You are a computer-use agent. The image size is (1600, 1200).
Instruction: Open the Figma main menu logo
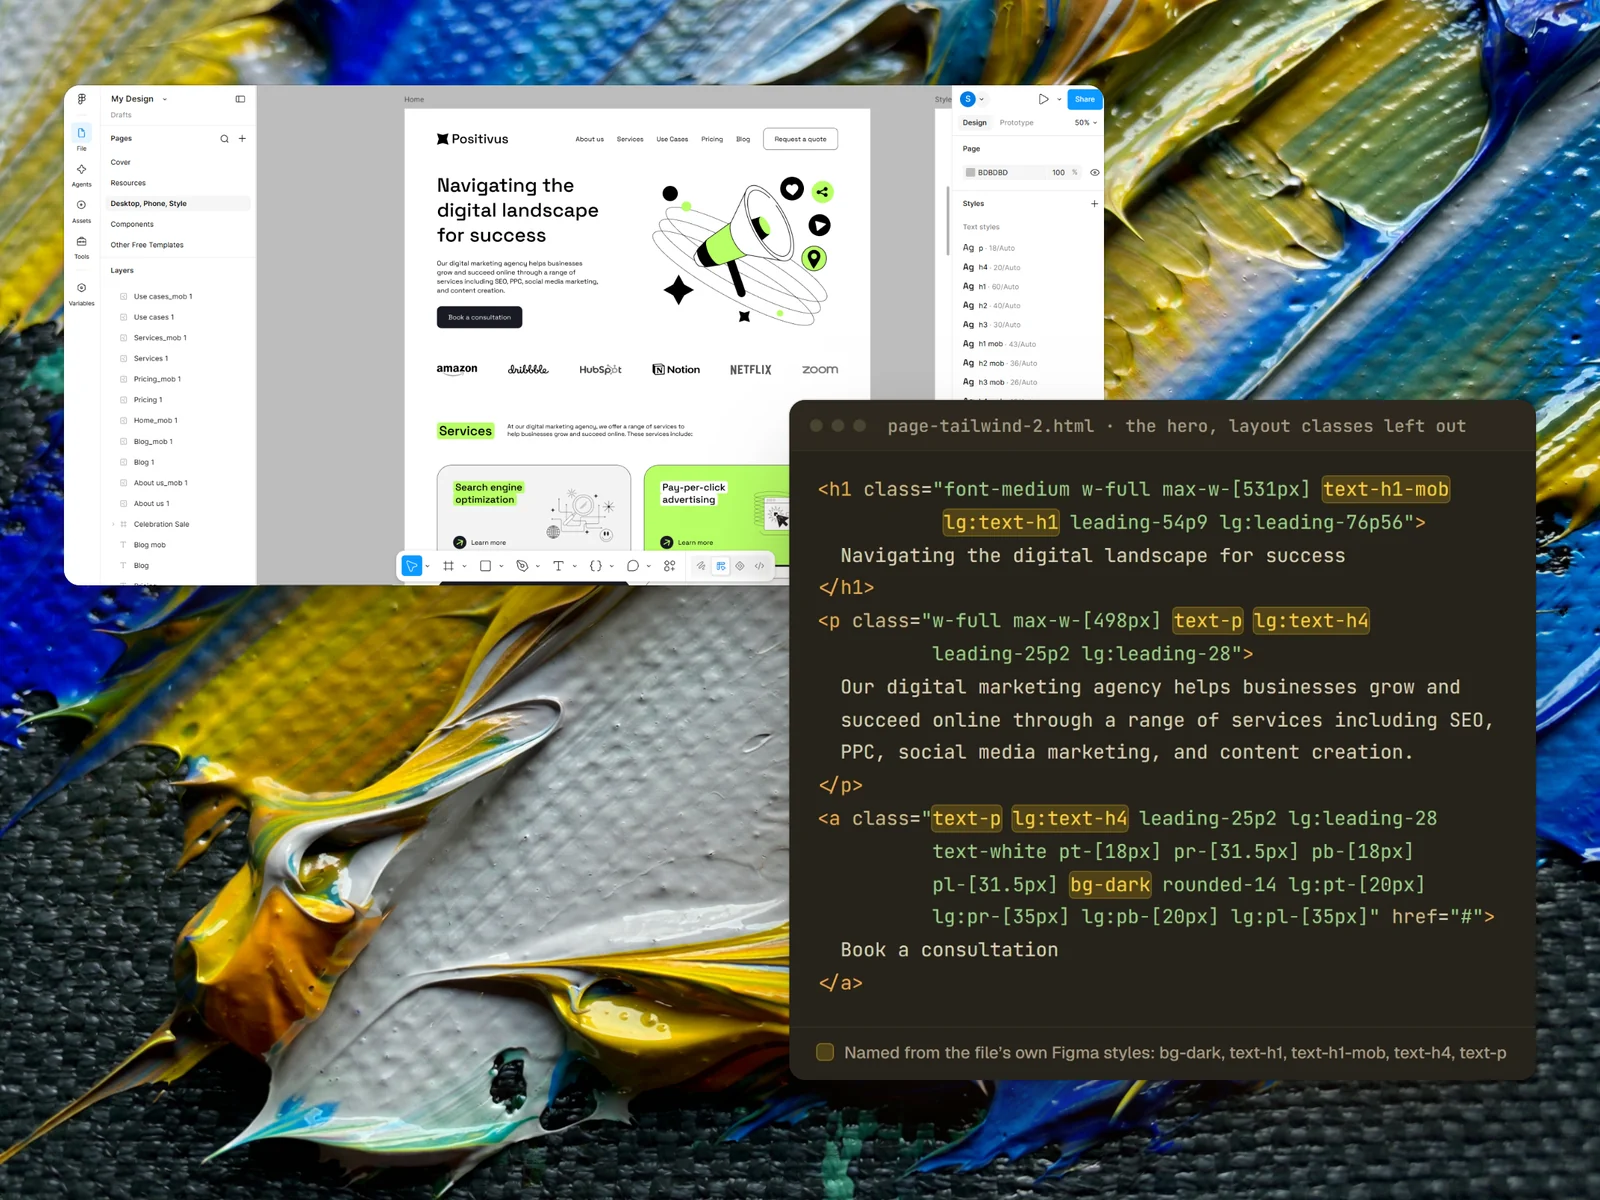[82, 99]
